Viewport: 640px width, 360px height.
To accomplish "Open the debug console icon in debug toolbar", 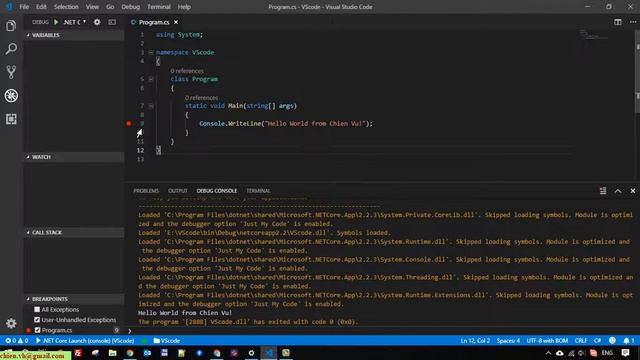I will pyautogui.click(x=112, y=22).
